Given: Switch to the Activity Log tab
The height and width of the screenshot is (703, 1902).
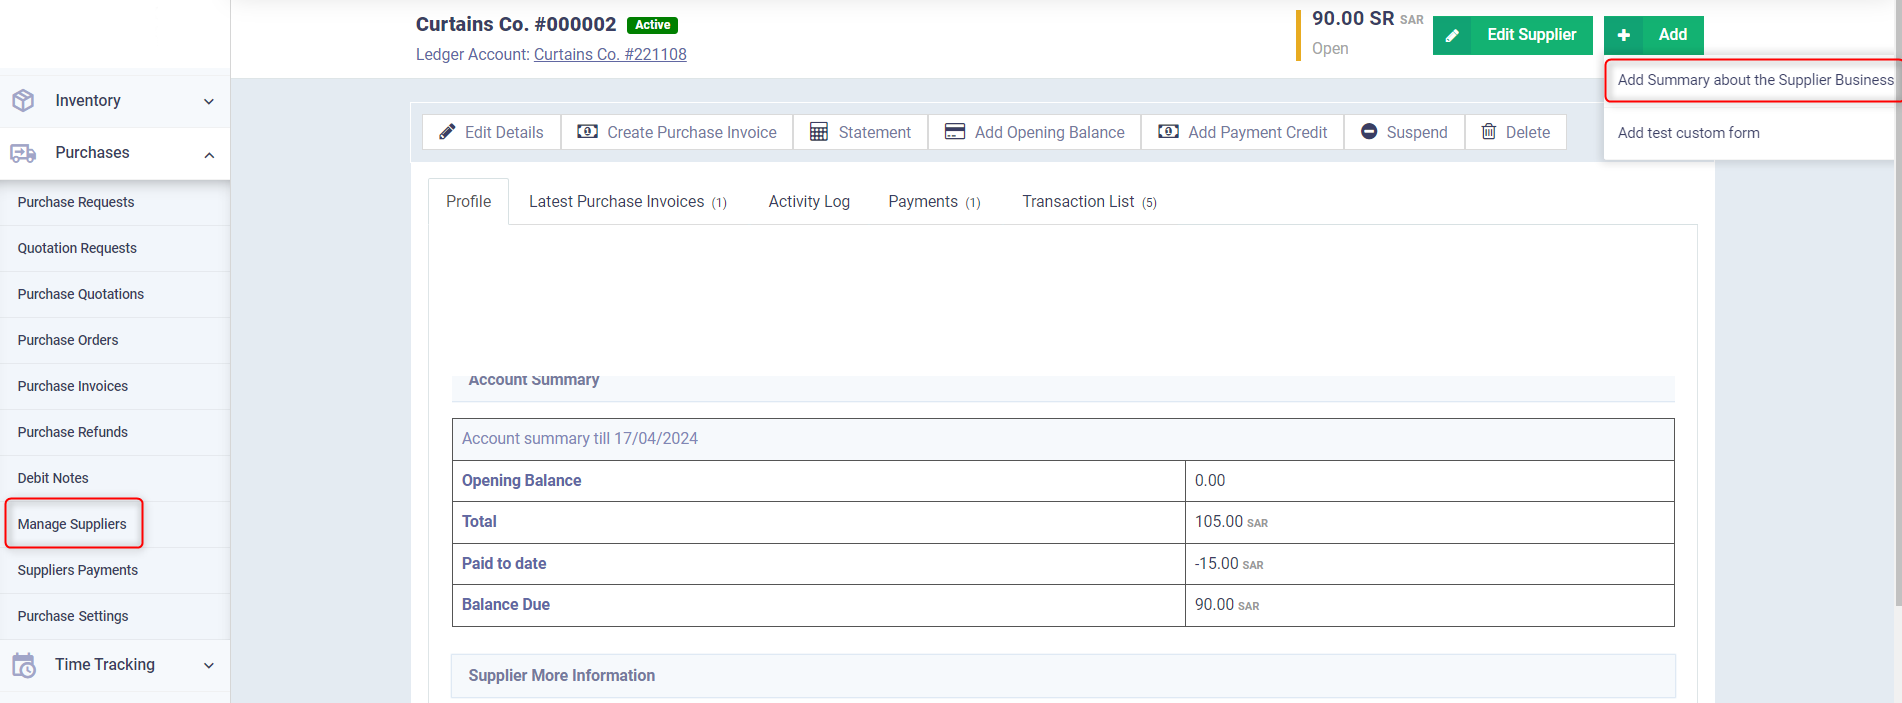Looking at the screenshot, I should pos(809,202).
